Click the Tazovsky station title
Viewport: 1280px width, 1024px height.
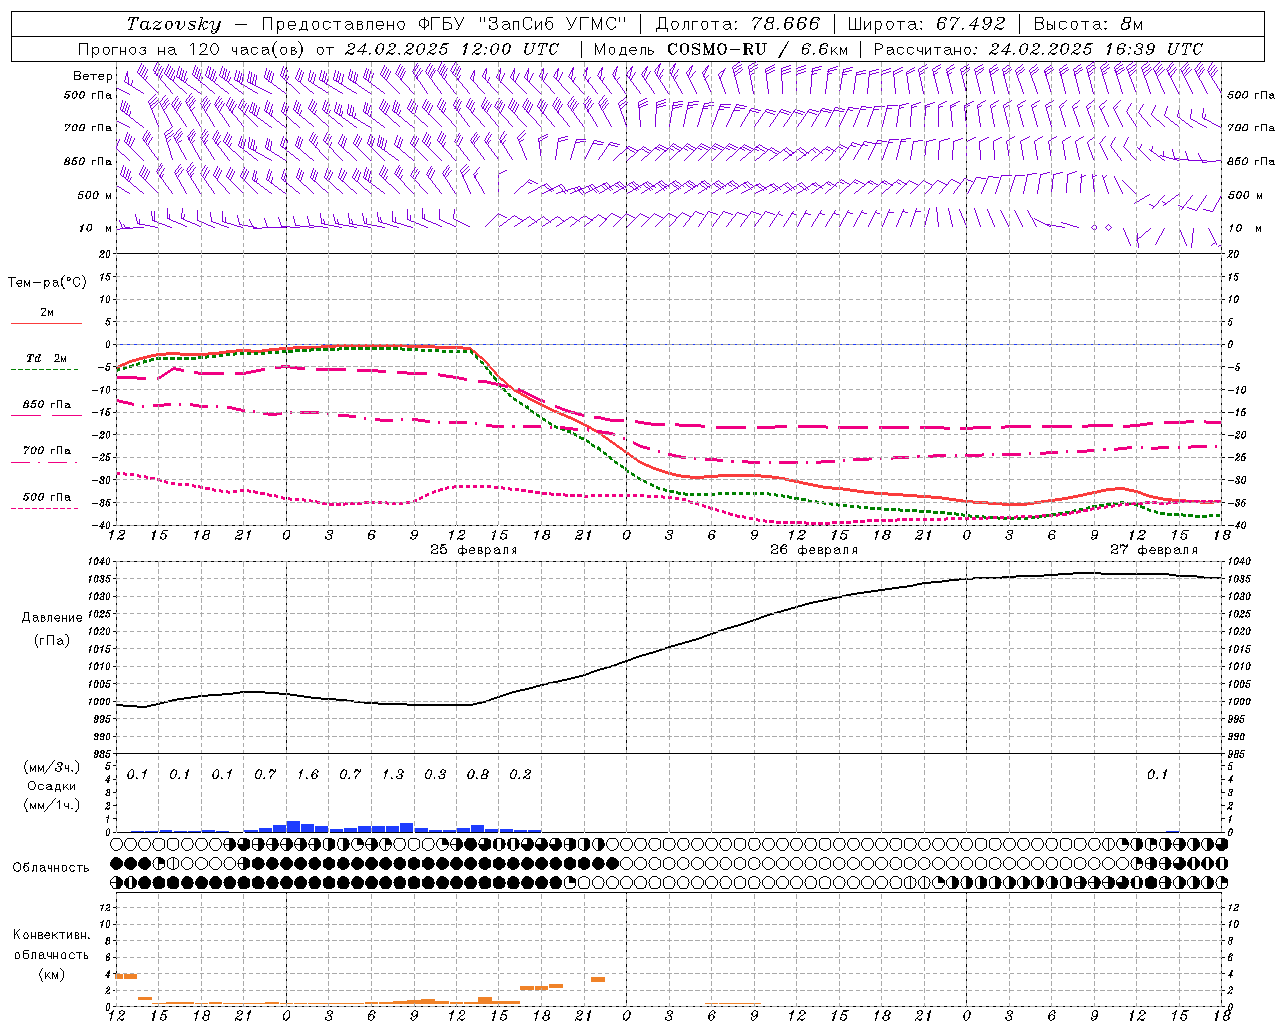[173, 24]
